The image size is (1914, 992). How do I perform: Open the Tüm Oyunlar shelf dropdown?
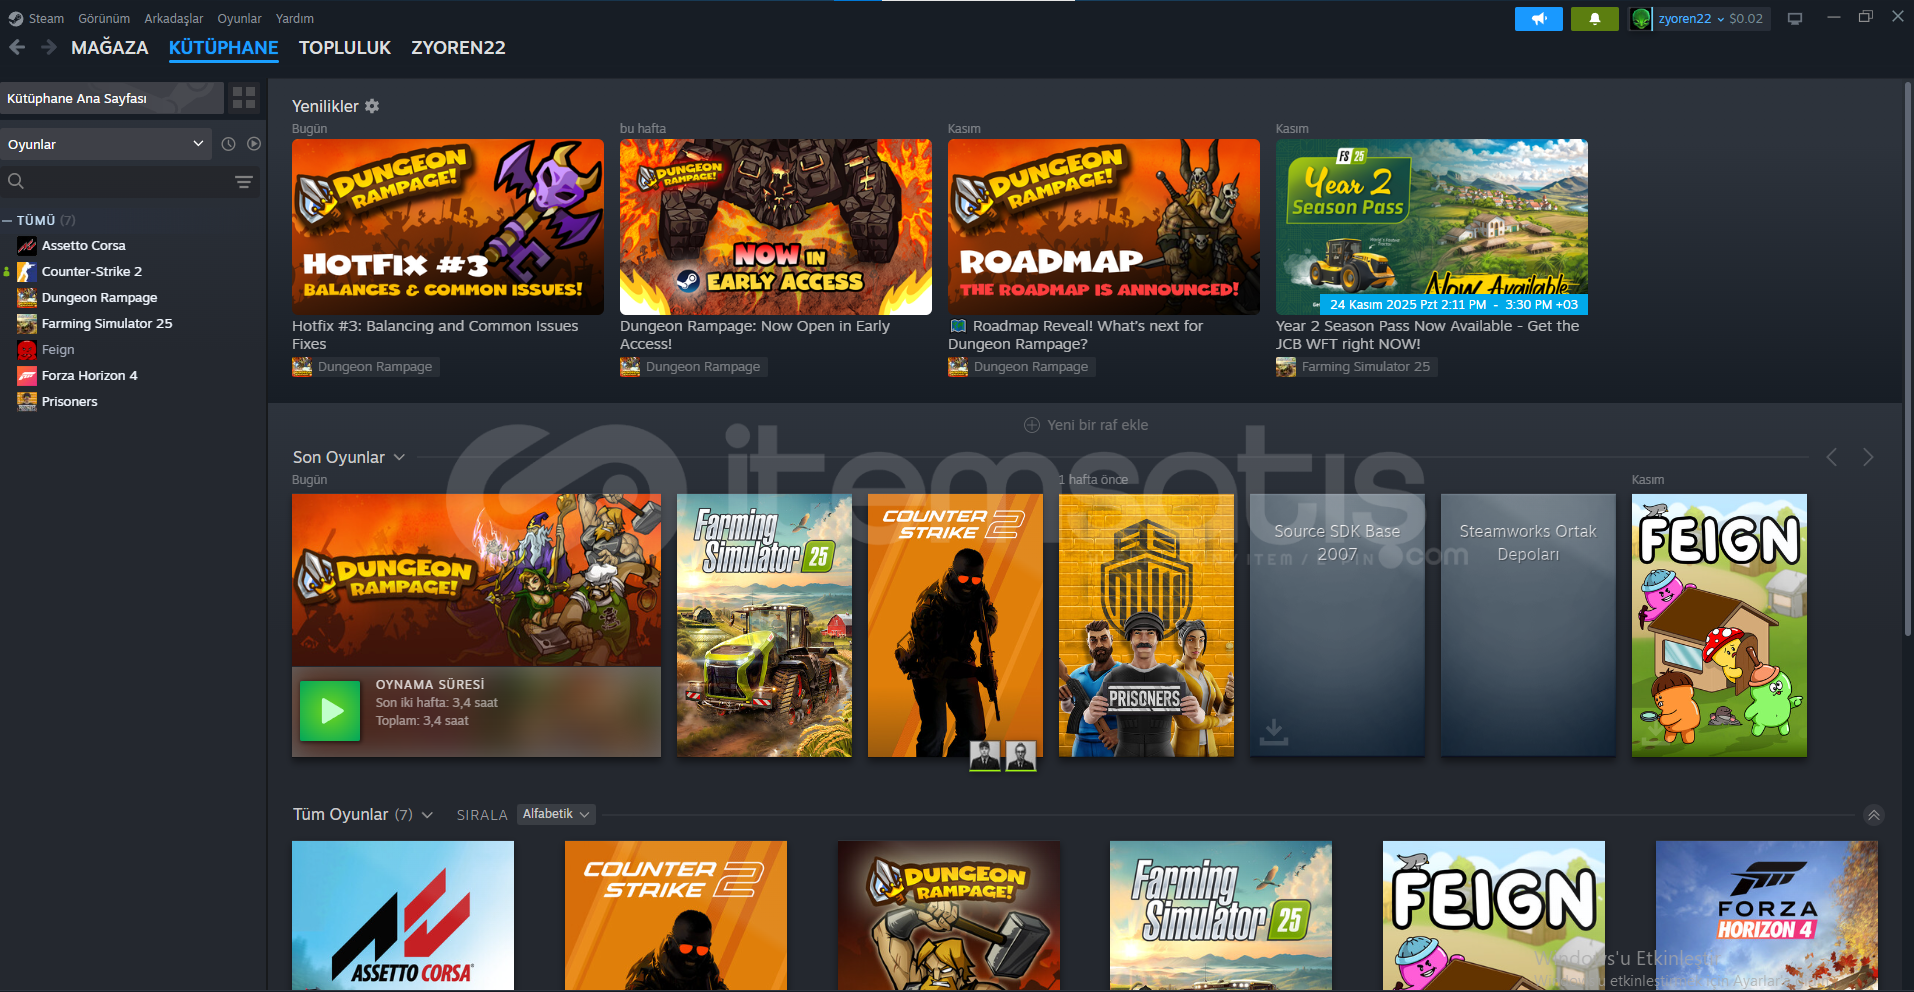tap(427, 815)
